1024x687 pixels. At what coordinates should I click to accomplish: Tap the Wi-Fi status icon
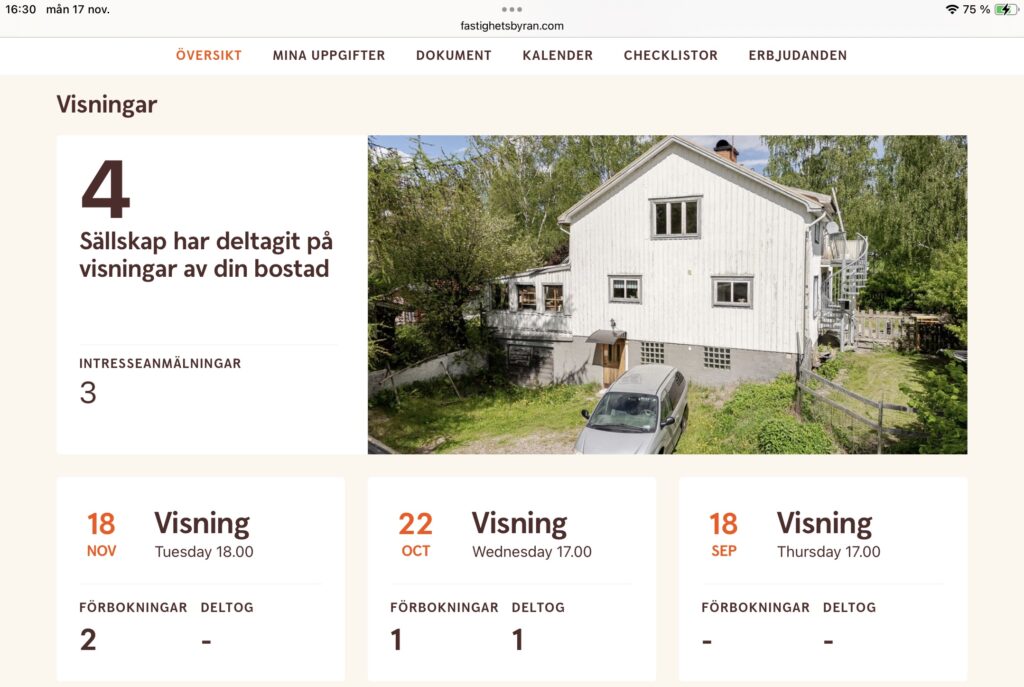[x=952, y=9]
